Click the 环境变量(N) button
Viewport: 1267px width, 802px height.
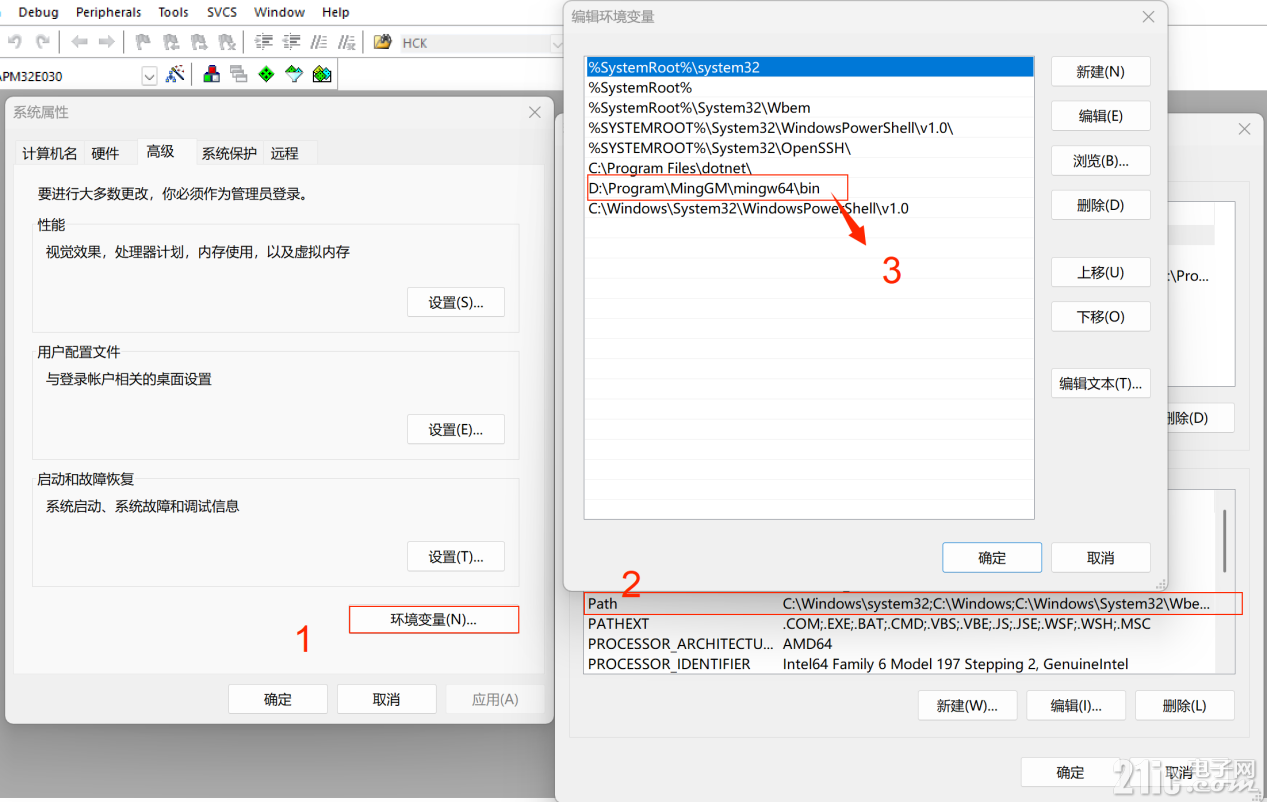pos(433,619)
